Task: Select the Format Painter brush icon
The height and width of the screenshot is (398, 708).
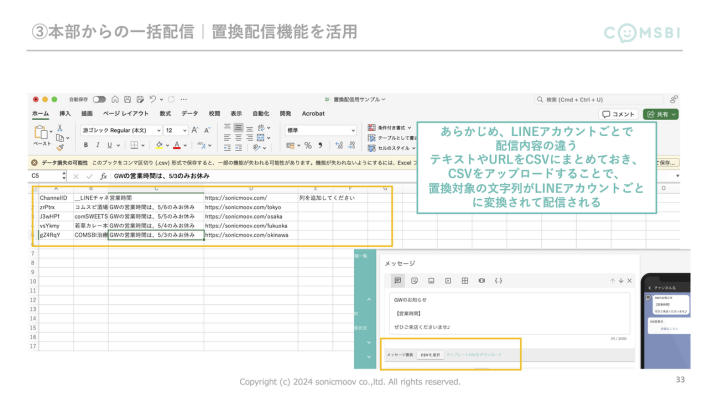Action: 60,147
